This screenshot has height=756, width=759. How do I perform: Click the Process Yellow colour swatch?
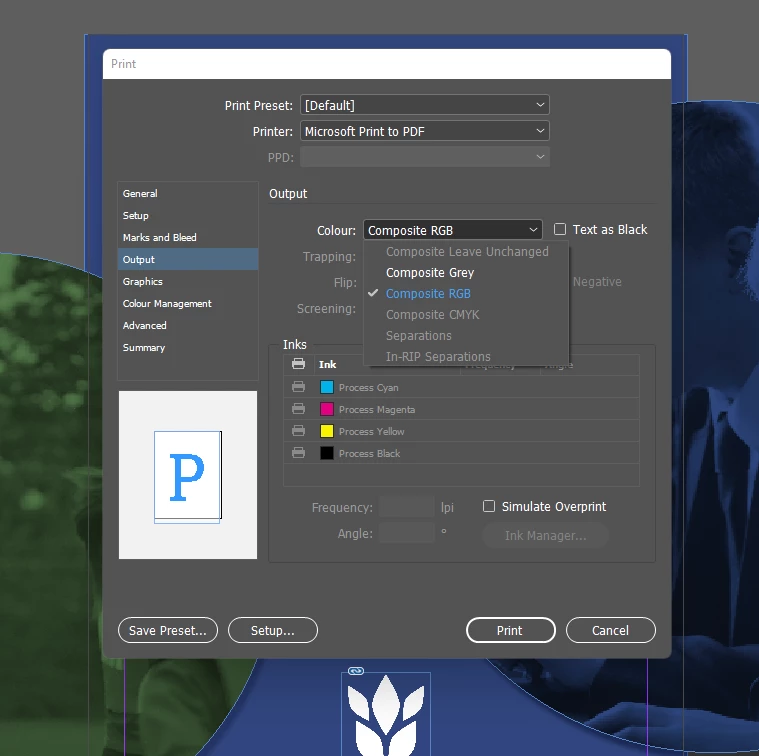coord(327,431)
